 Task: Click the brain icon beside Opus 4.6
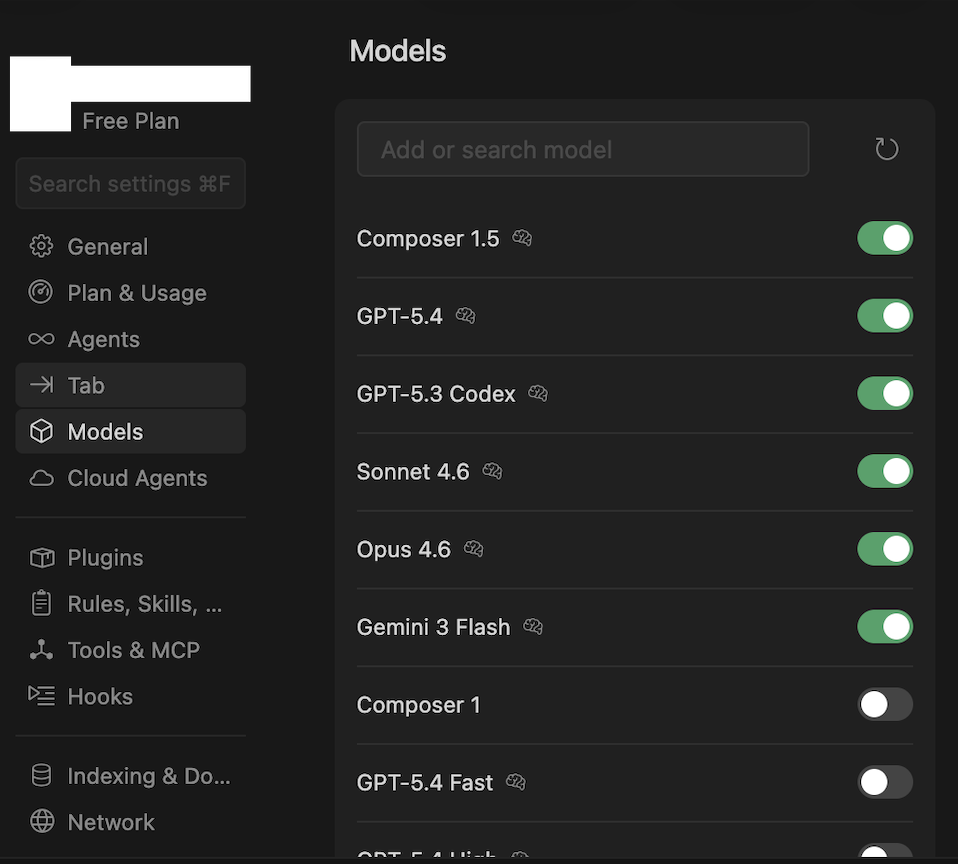tap(474, 549)
